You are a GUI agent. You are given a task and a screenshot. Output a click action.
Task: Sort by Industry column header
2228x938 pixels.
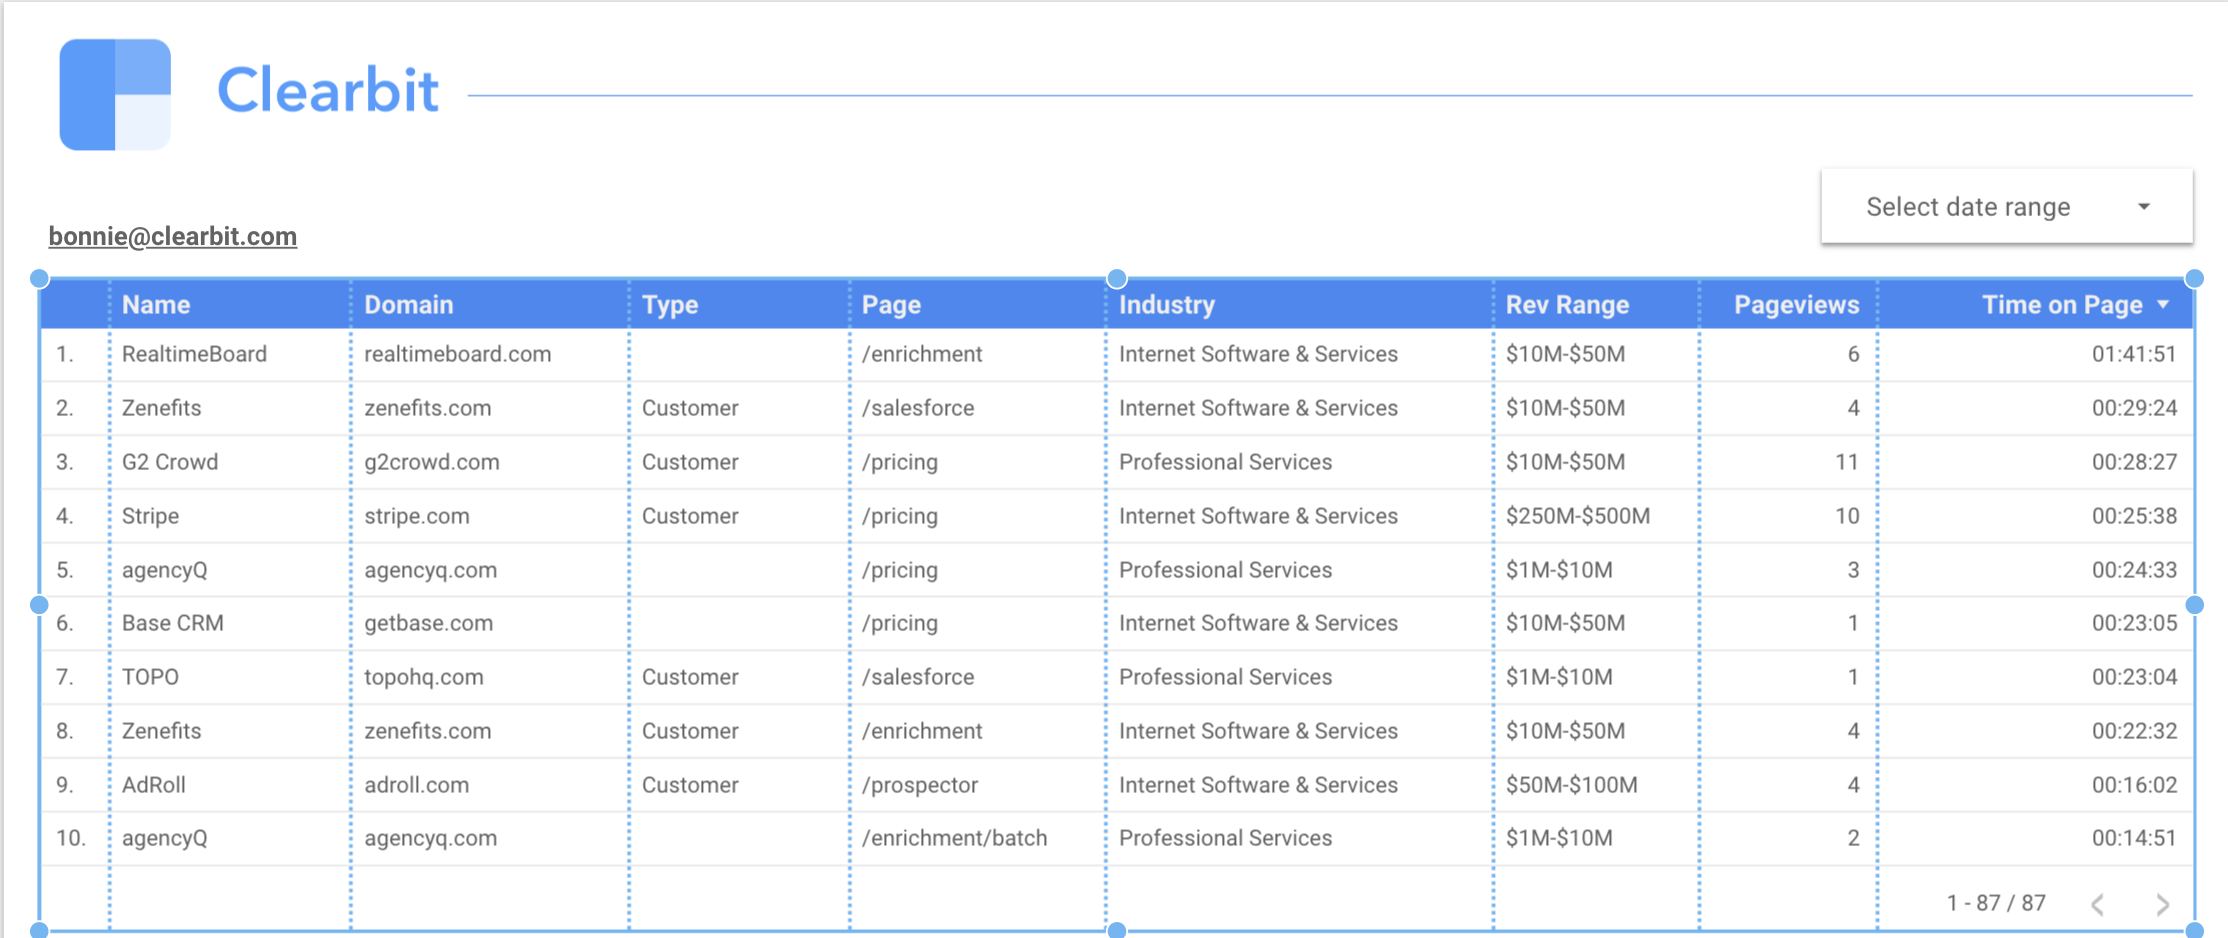1167,305
